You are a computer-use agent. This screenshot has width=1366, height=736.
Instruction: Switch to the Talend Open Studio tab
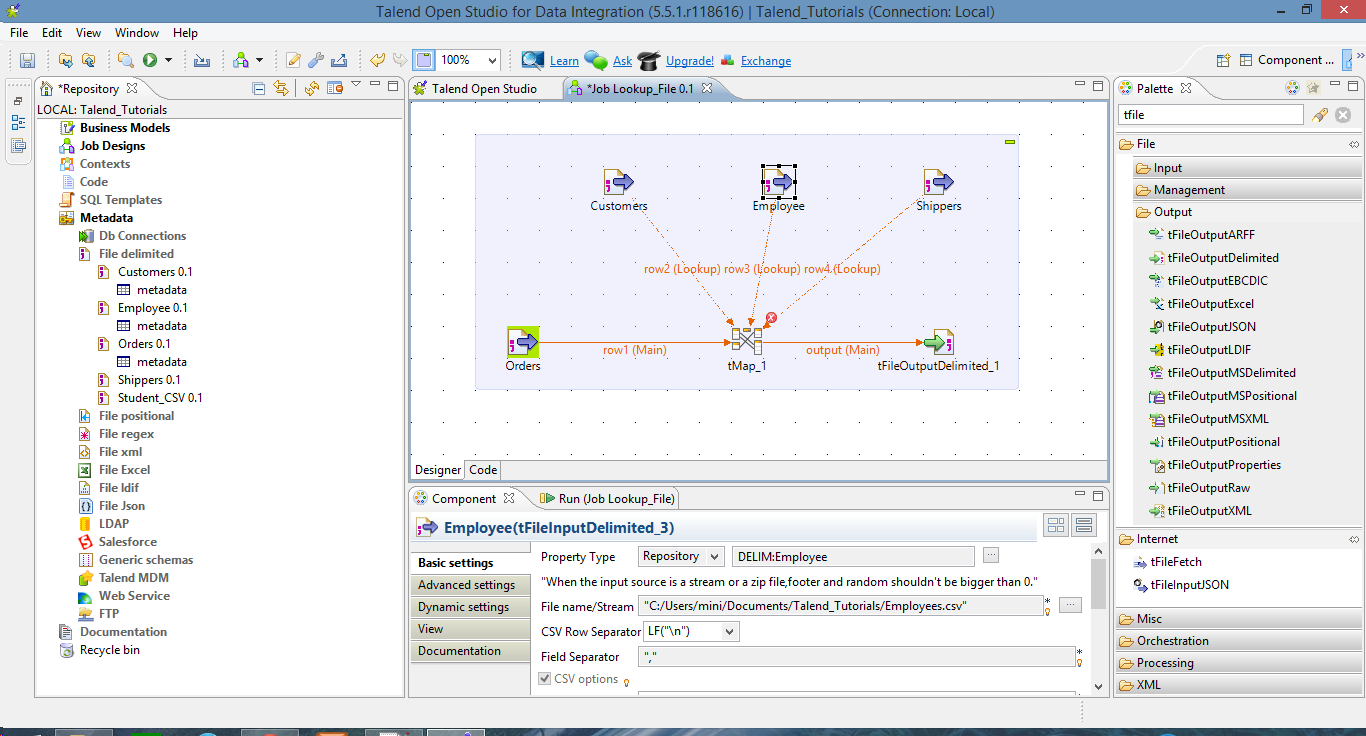(x=484, y=89)
